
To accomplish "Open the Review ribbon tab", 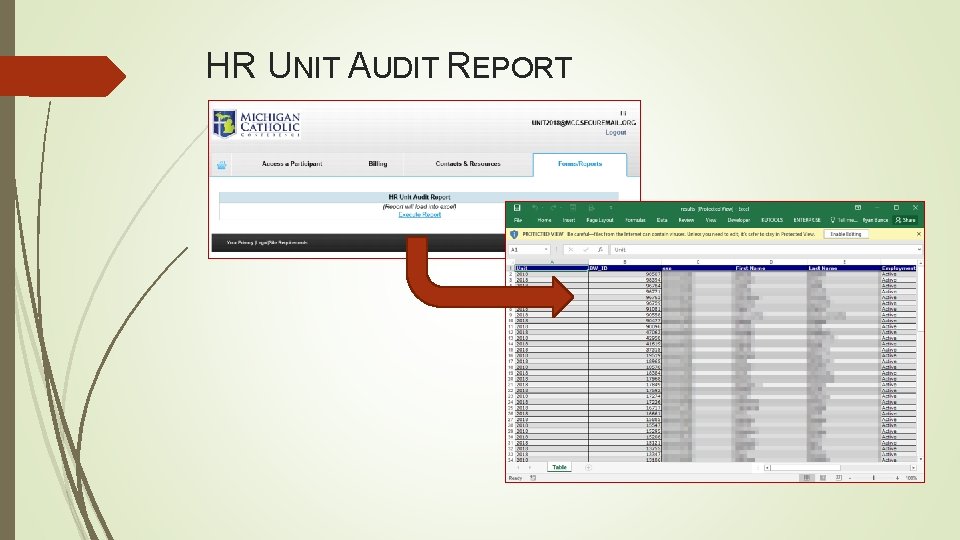I will coord(686,220).
